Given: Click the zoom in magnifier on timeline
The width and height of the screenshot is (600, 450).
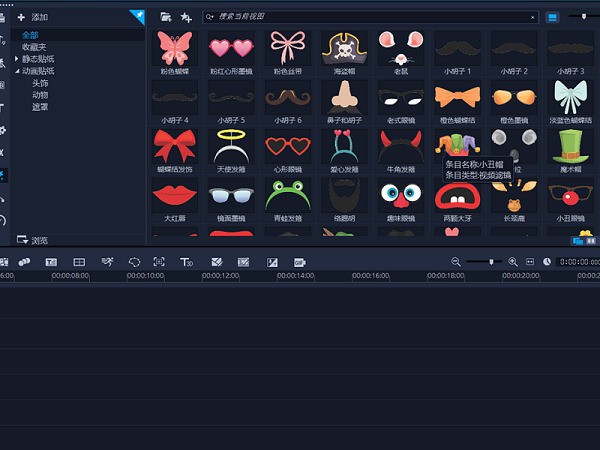Looking at the screenshot, I should [x=513, y=261].
